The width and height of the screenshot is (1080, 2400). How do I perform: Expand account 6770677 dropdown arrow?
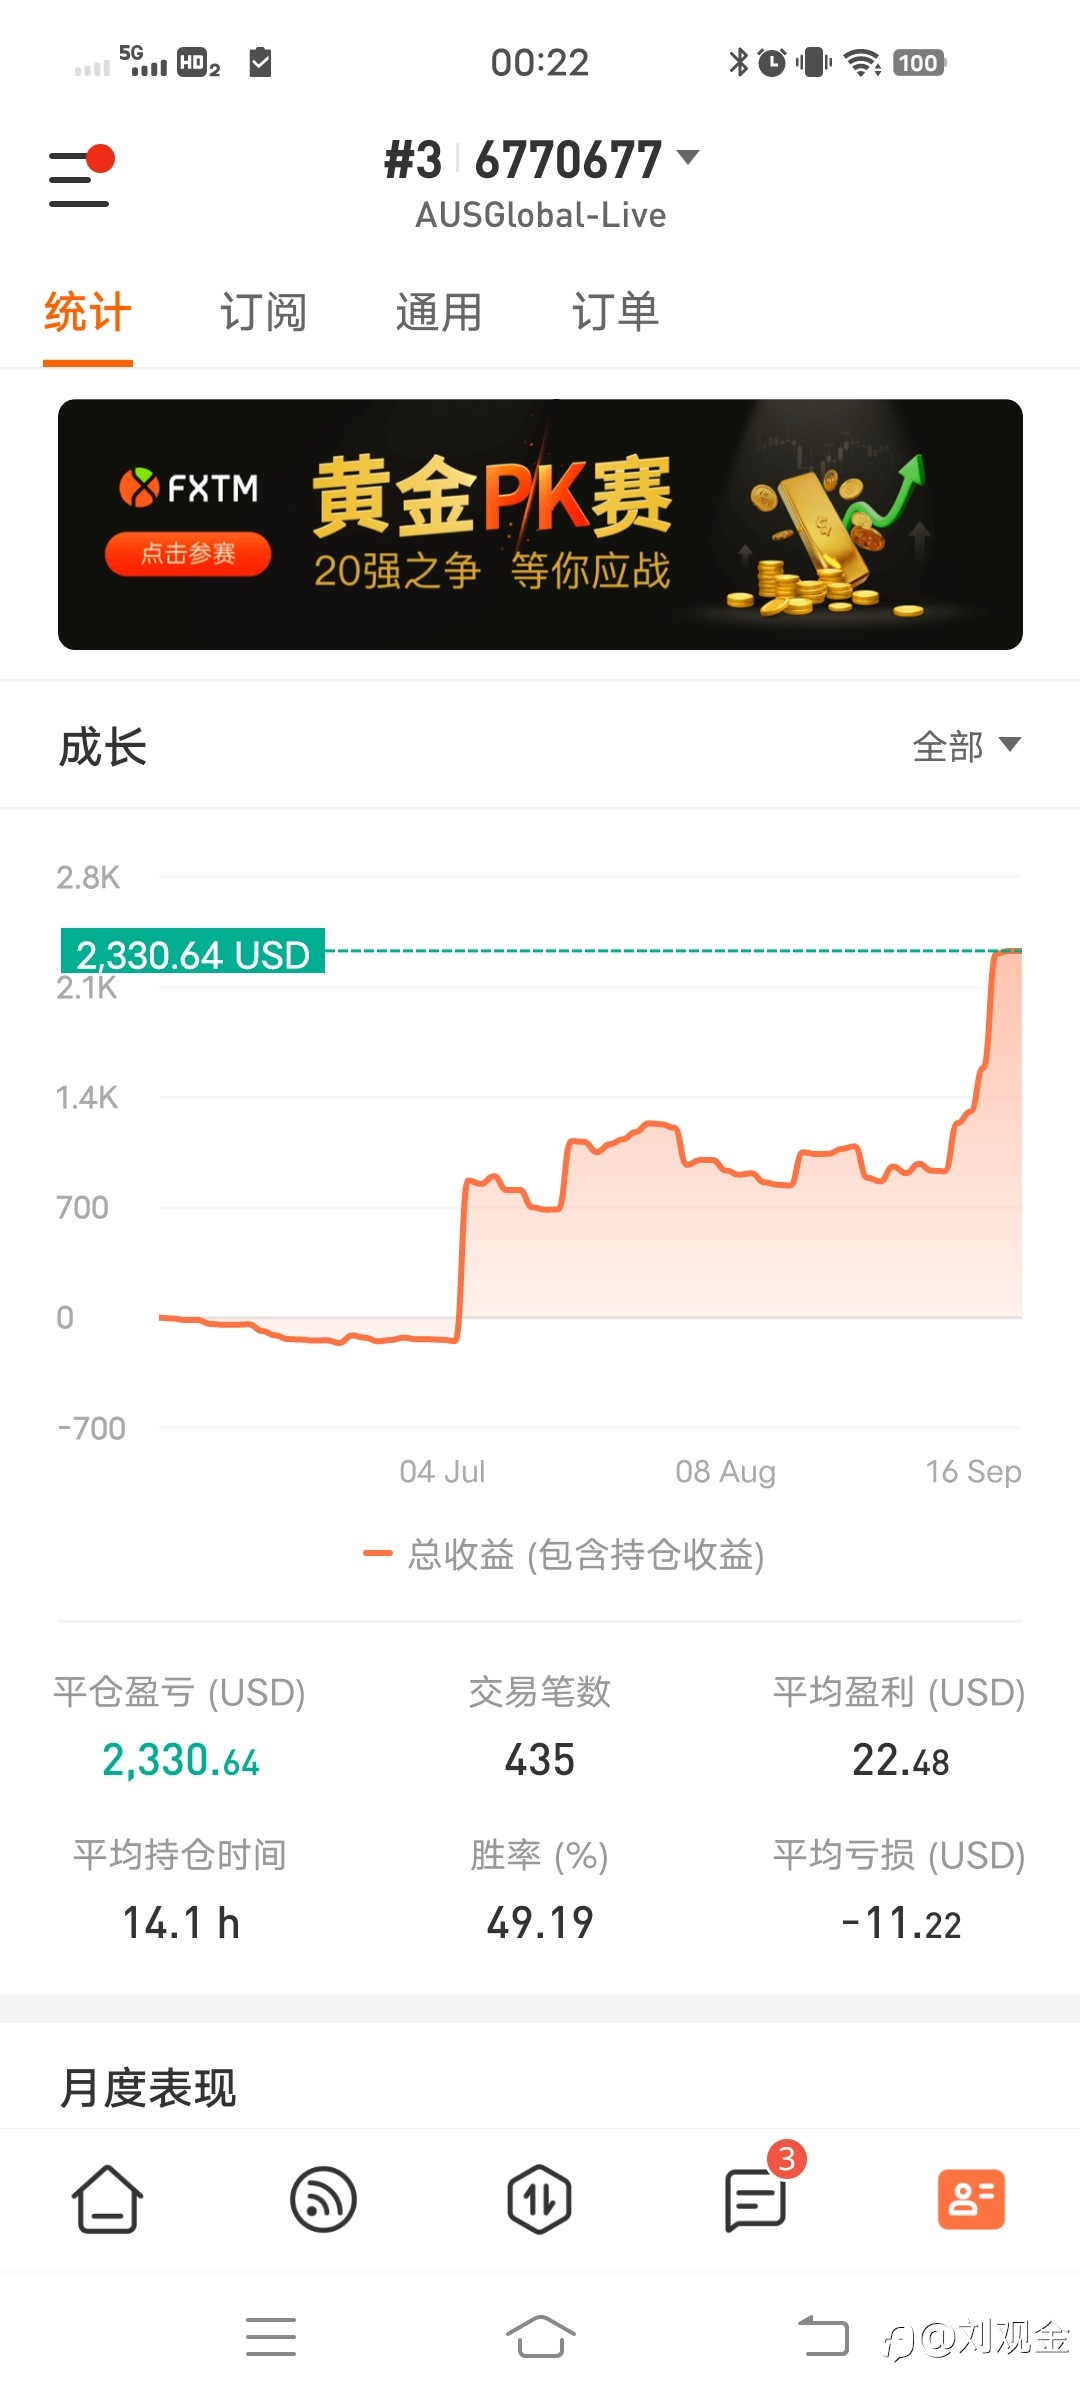click(688, 157)
